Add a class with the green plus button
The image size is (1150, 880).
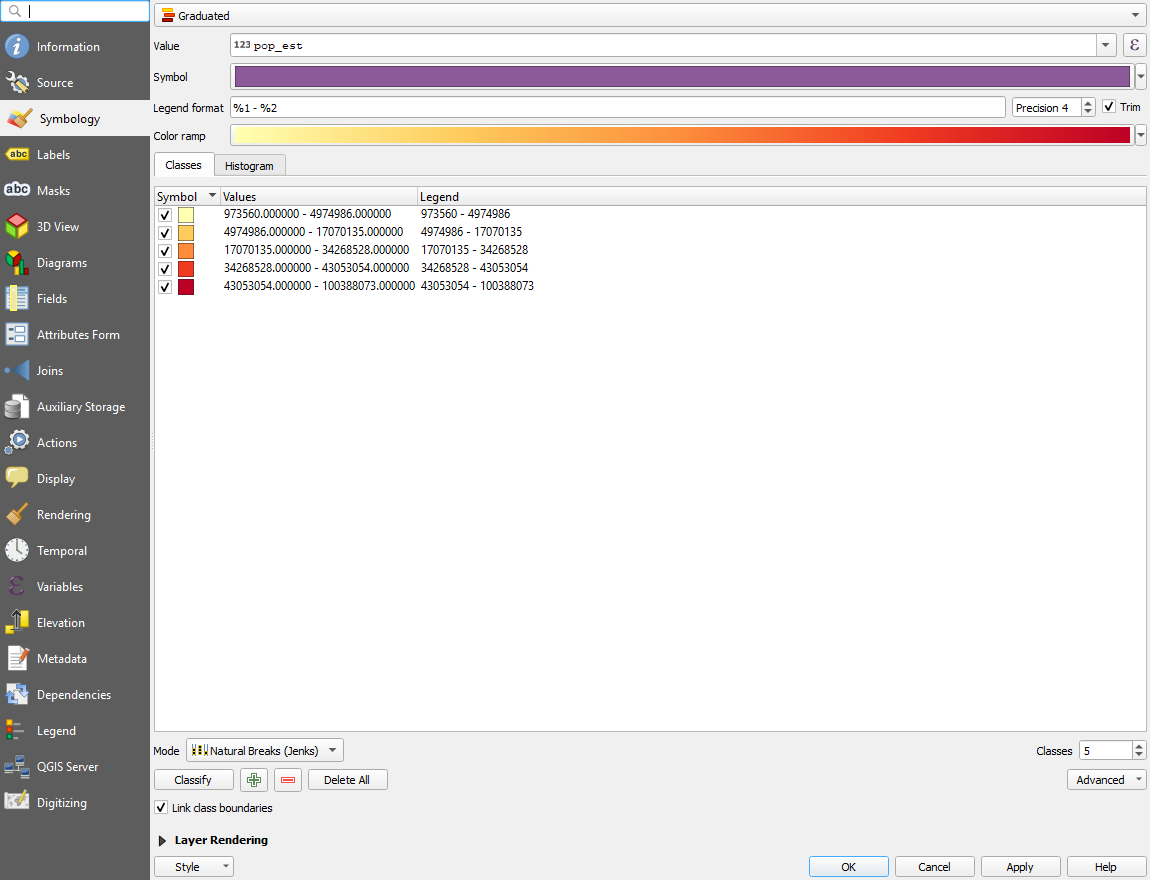(254, 780)
